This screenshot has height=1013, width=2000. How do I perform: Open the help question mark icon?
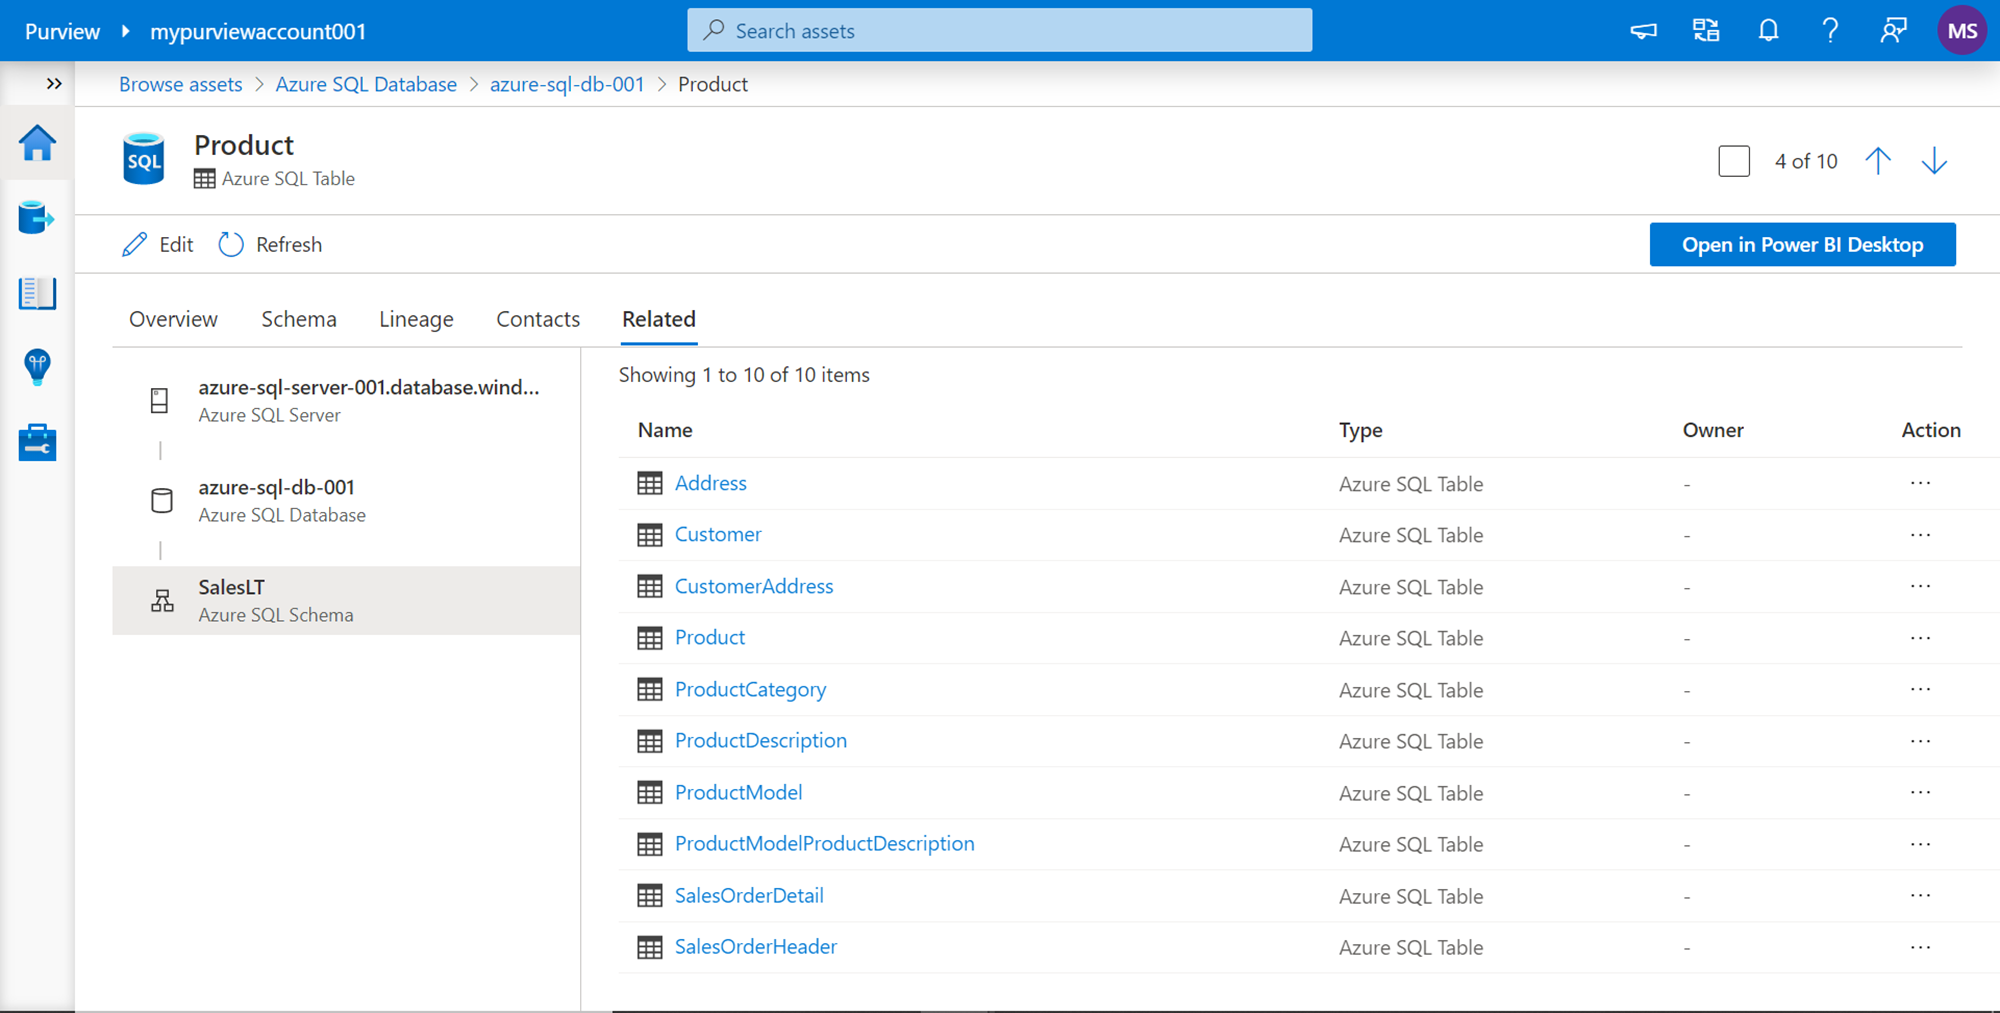click(1830, 31)
